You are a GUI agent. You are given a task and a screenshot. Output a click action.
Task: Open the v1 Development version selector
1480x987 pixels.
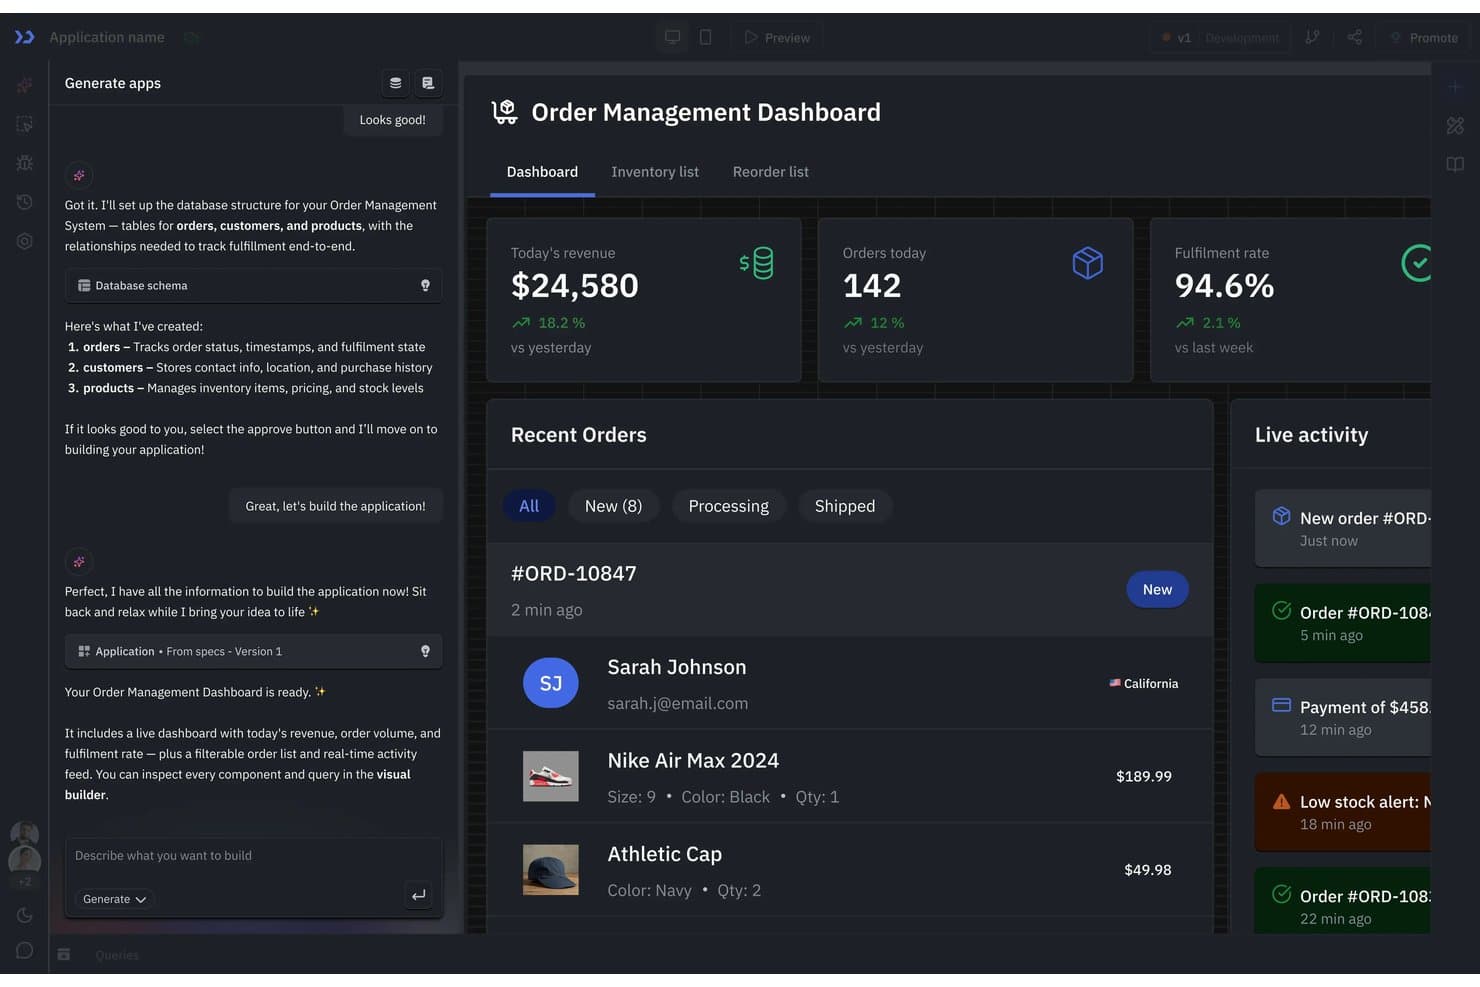click(x=1220, y=37)
